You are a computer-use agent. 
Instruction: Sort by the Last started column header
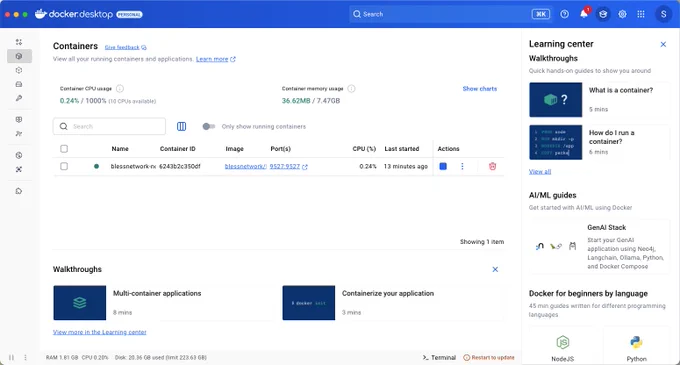[402, 149]
